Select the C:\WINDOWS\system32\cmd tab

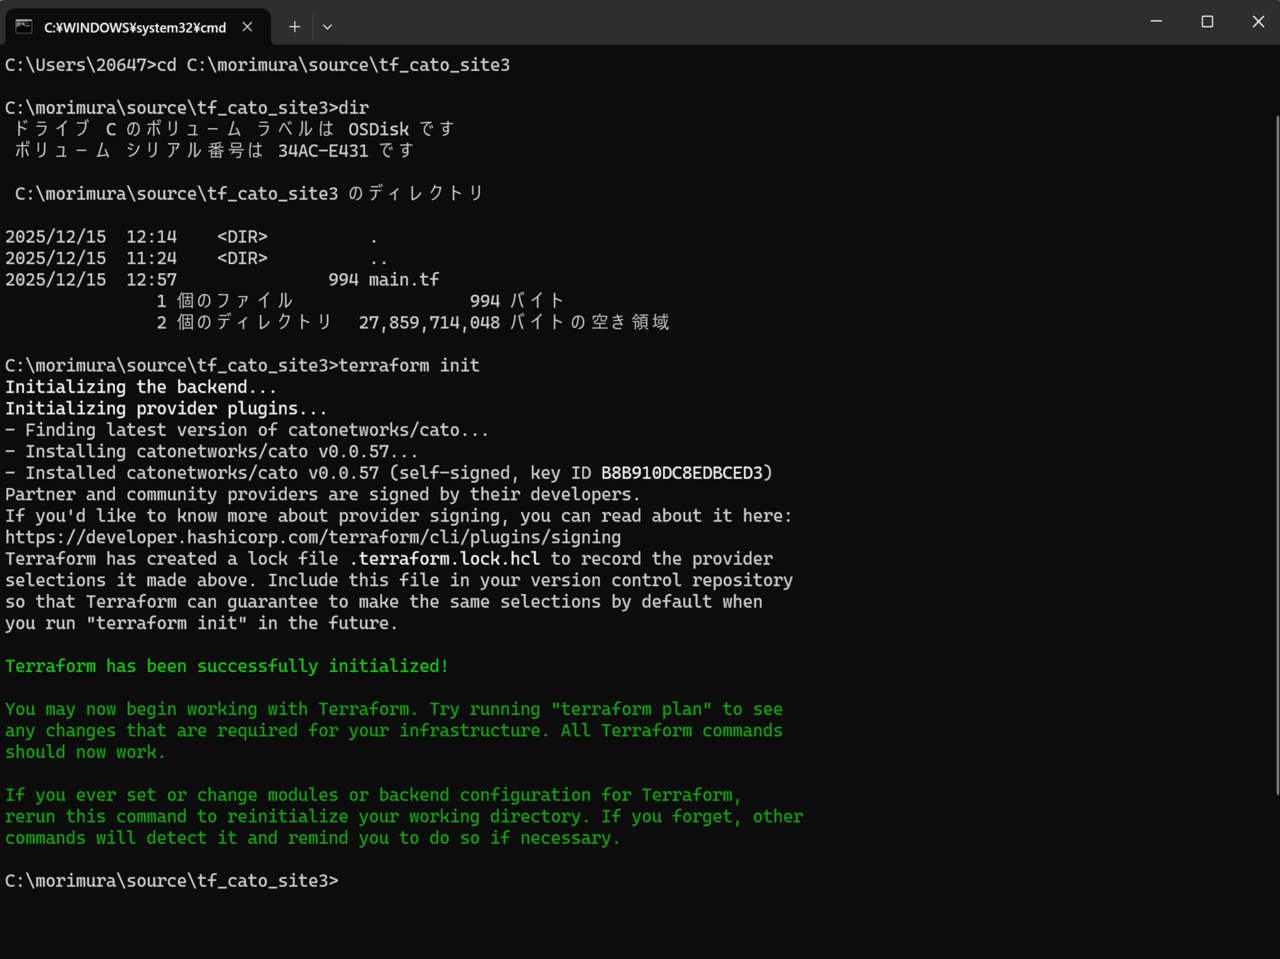click(x=134, y=27)
